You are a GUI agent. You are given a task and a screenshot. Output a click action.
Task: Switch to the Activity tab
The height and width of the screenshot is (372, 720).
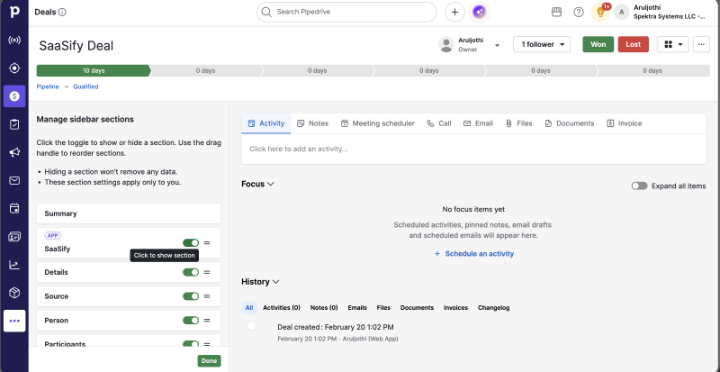point(266,124)
